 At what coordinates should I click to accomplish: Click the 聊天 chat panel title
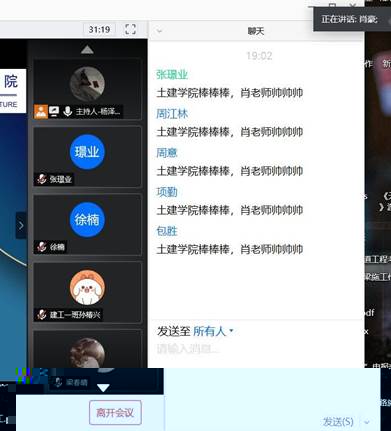[x=256, y=31]
